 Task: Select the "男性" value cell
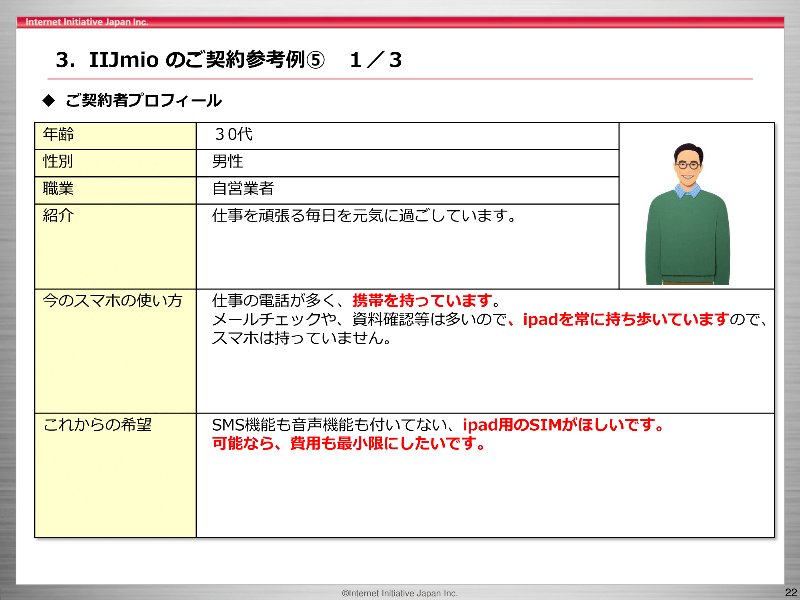(407, 163)
